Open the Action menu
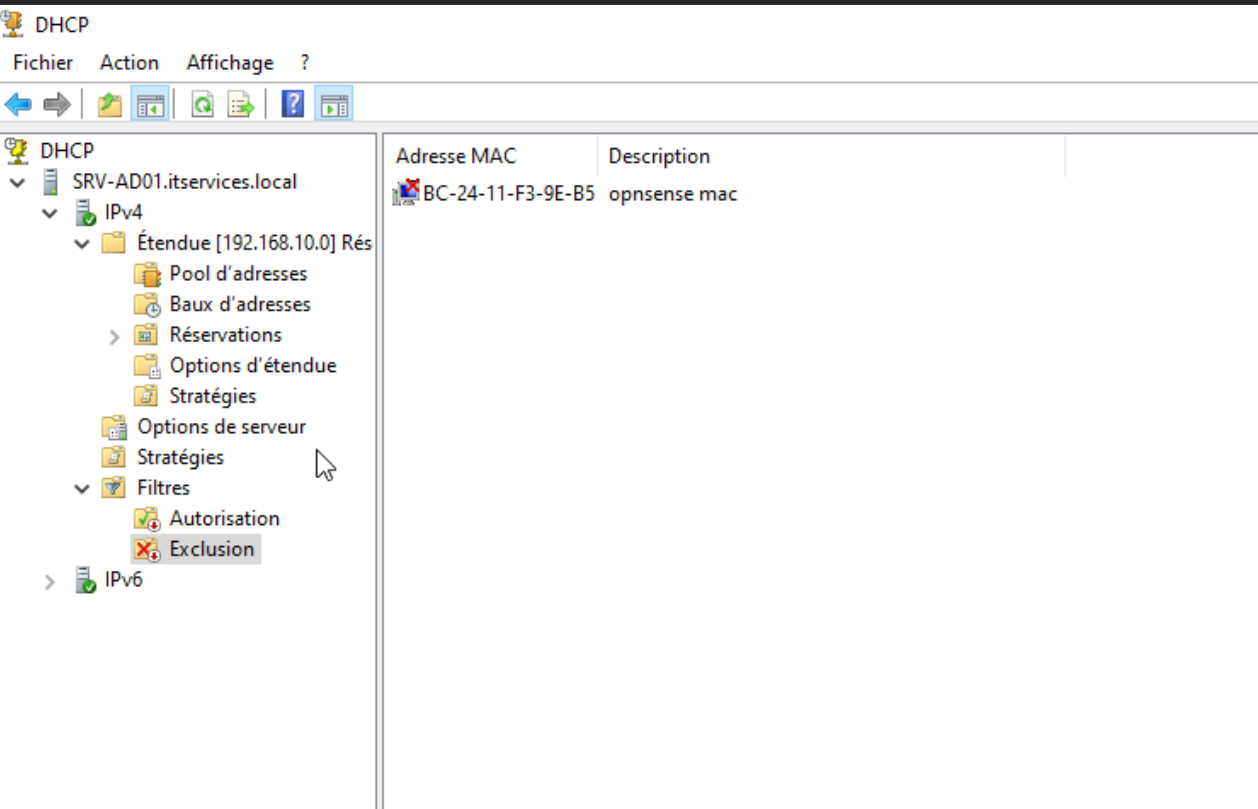 (x=129, y=62)
